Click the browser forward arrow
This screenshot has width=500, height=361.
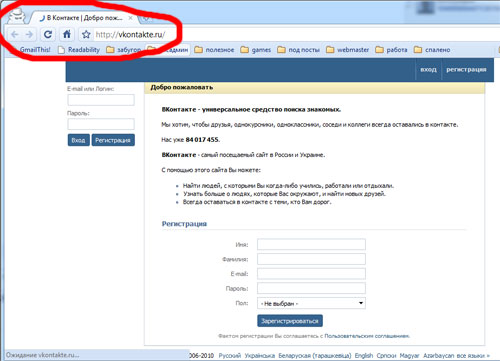point(29,34)
